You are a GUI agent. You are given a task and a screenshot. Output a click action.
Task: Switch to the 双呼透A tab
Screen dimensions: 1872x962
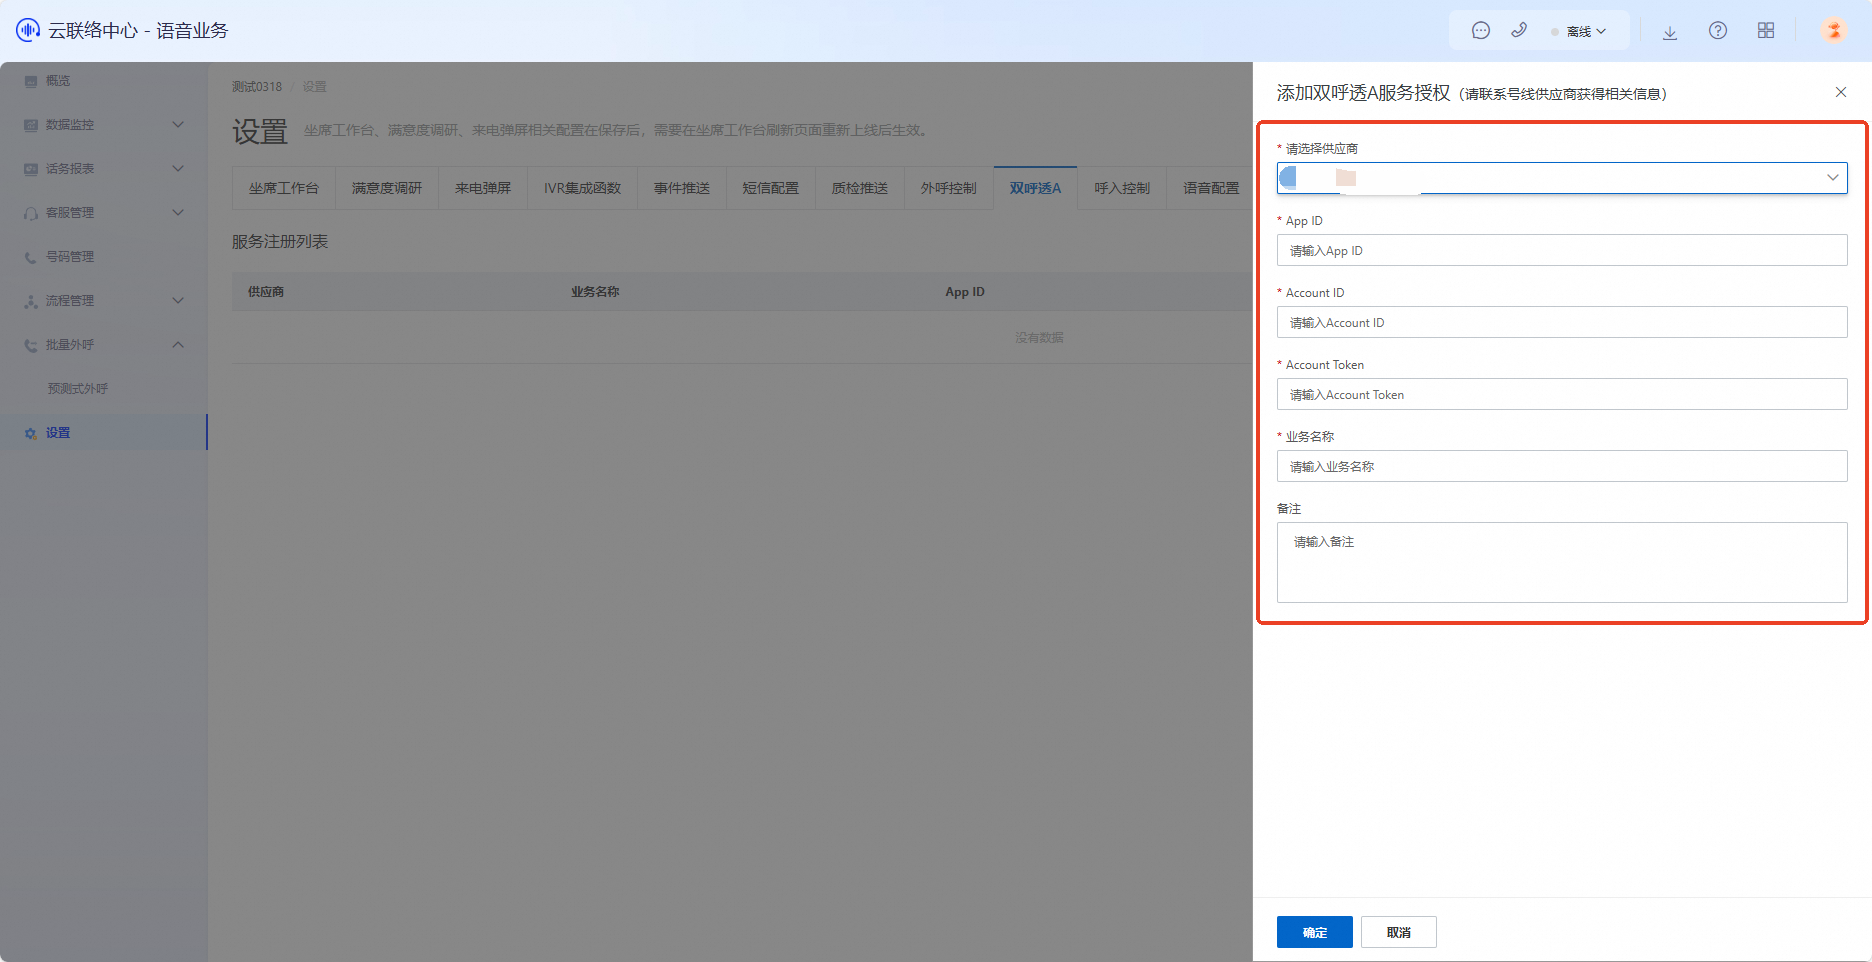(1036, 188)
